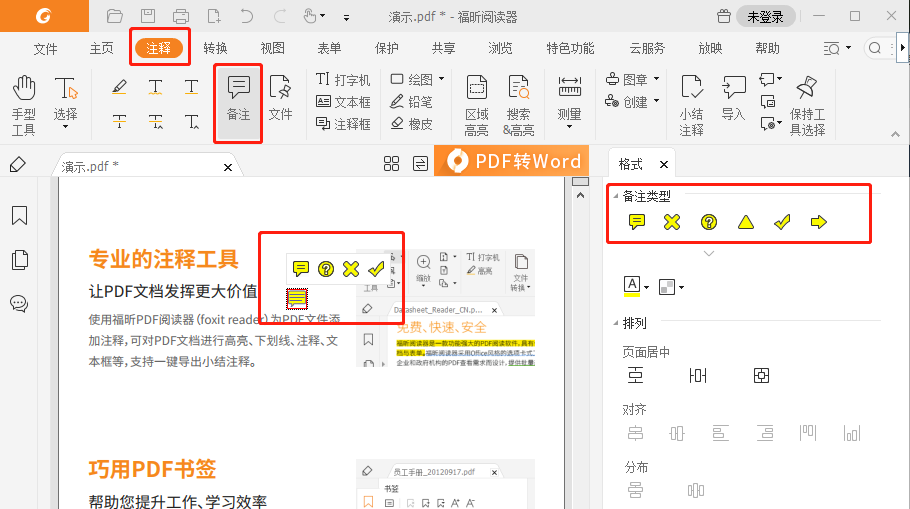Toggle 保持工具选择 keep tool selected
This screenshot has height=509, width=910.
point(807,103)
